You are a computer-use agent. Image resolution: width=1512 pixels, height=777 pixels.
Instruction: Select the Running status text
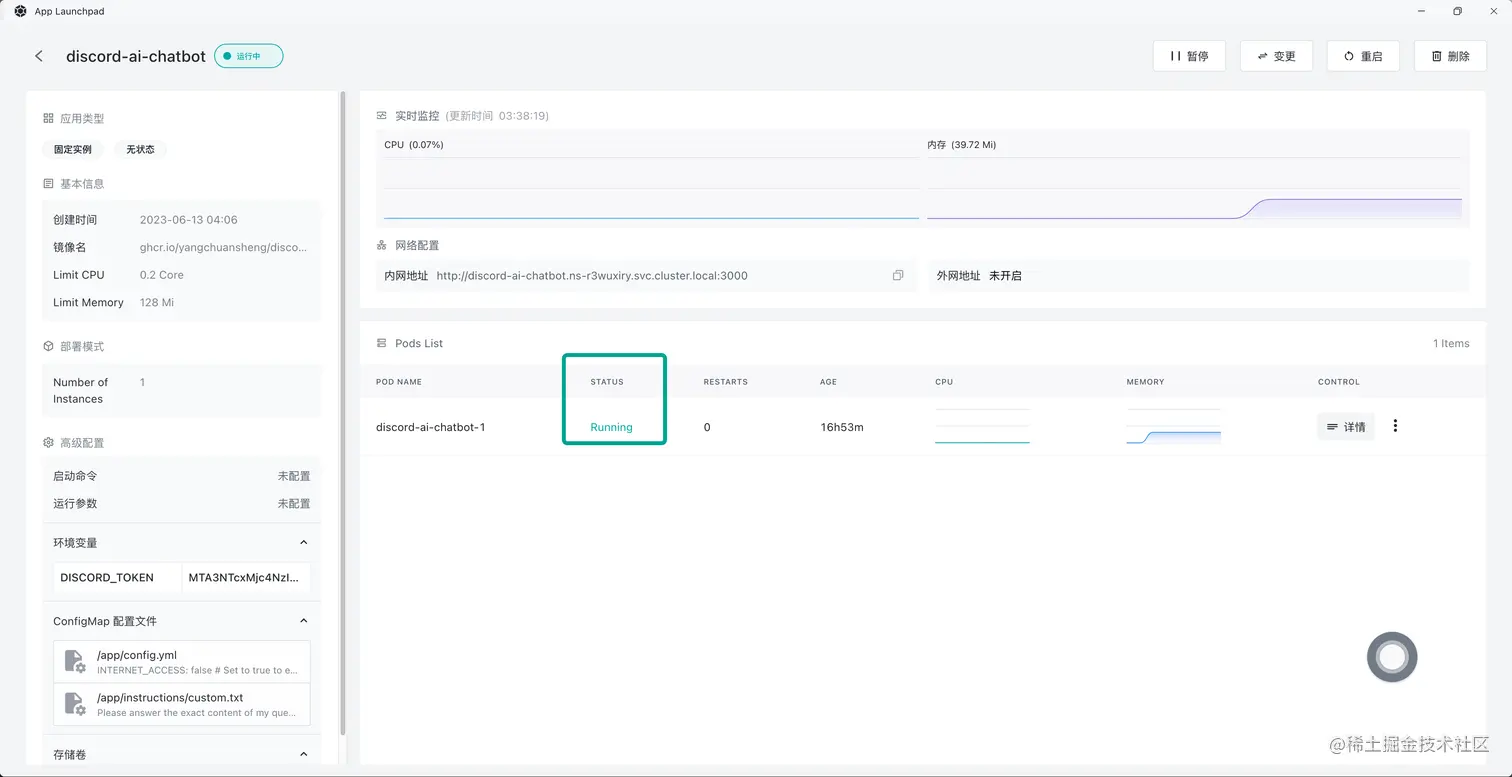pos(611,427)
